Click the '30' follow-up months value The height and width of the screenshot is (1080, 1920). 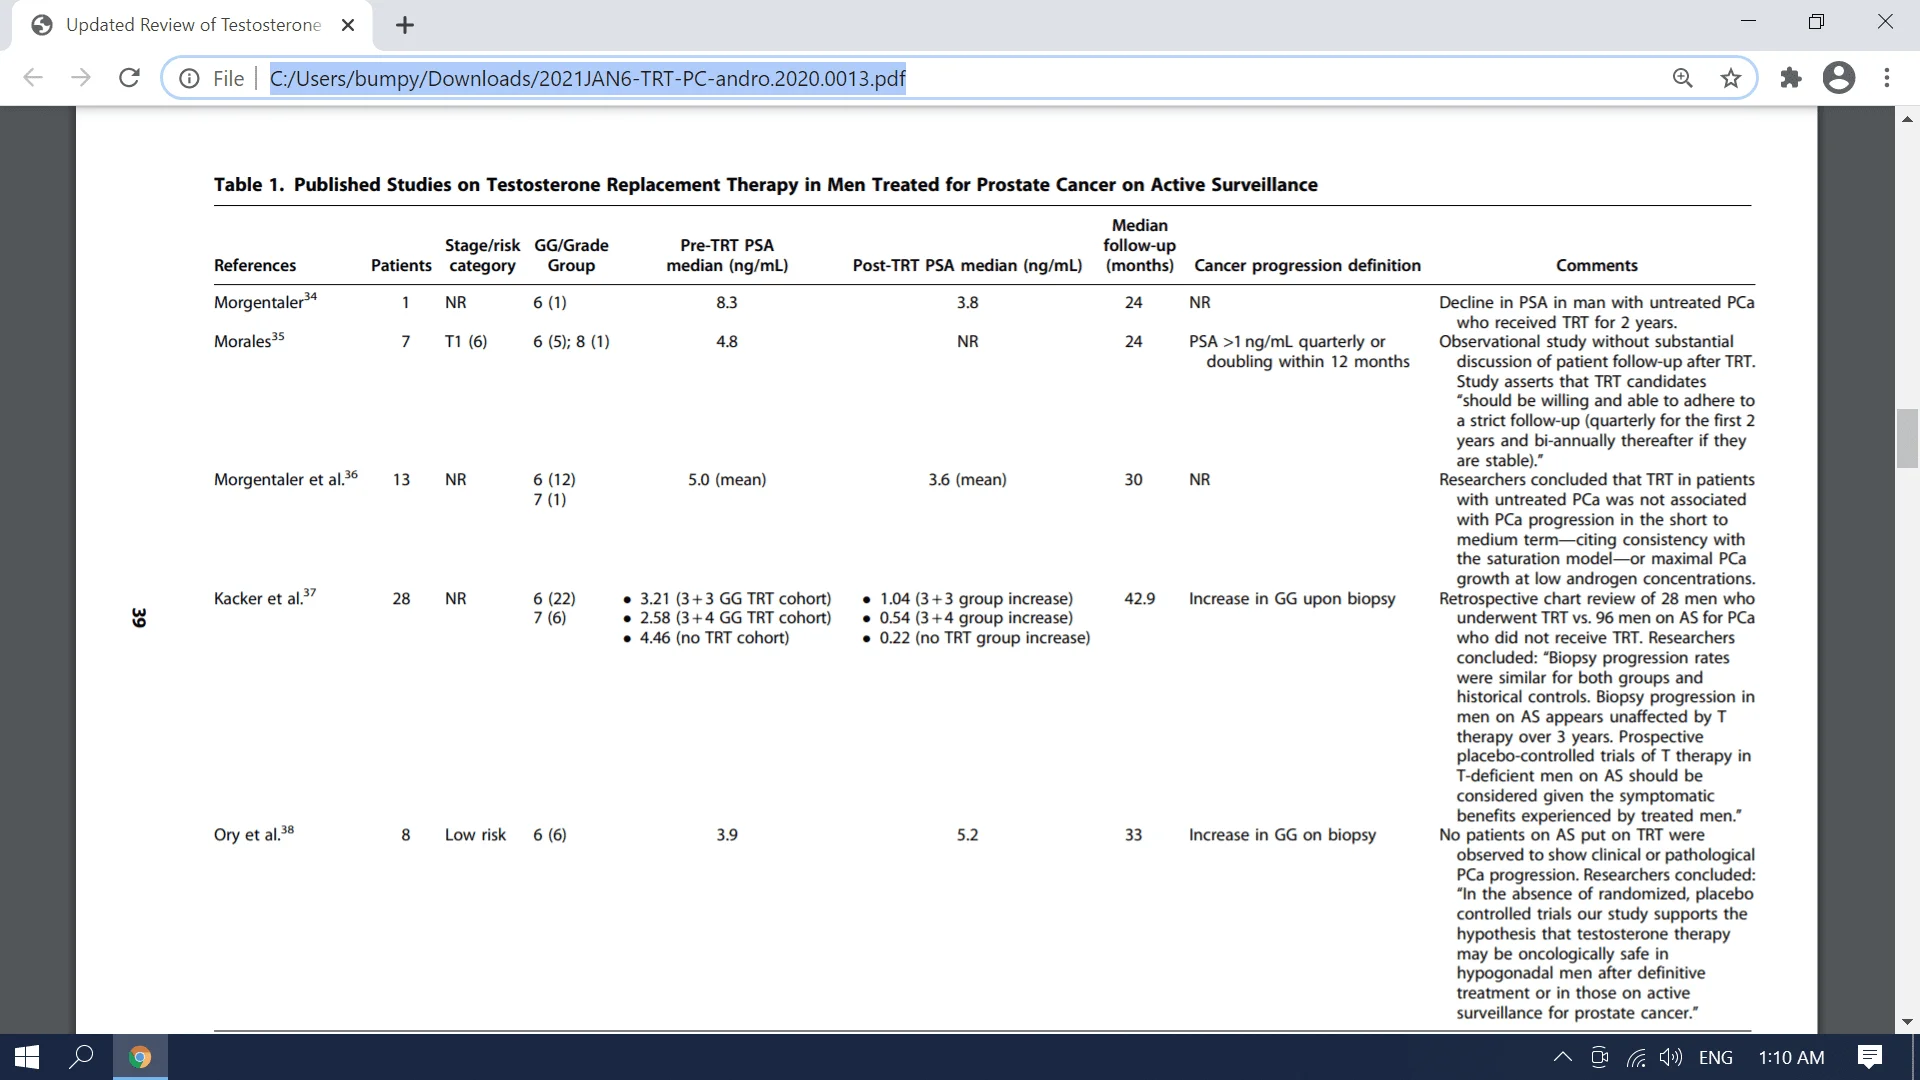[1133, 479]
